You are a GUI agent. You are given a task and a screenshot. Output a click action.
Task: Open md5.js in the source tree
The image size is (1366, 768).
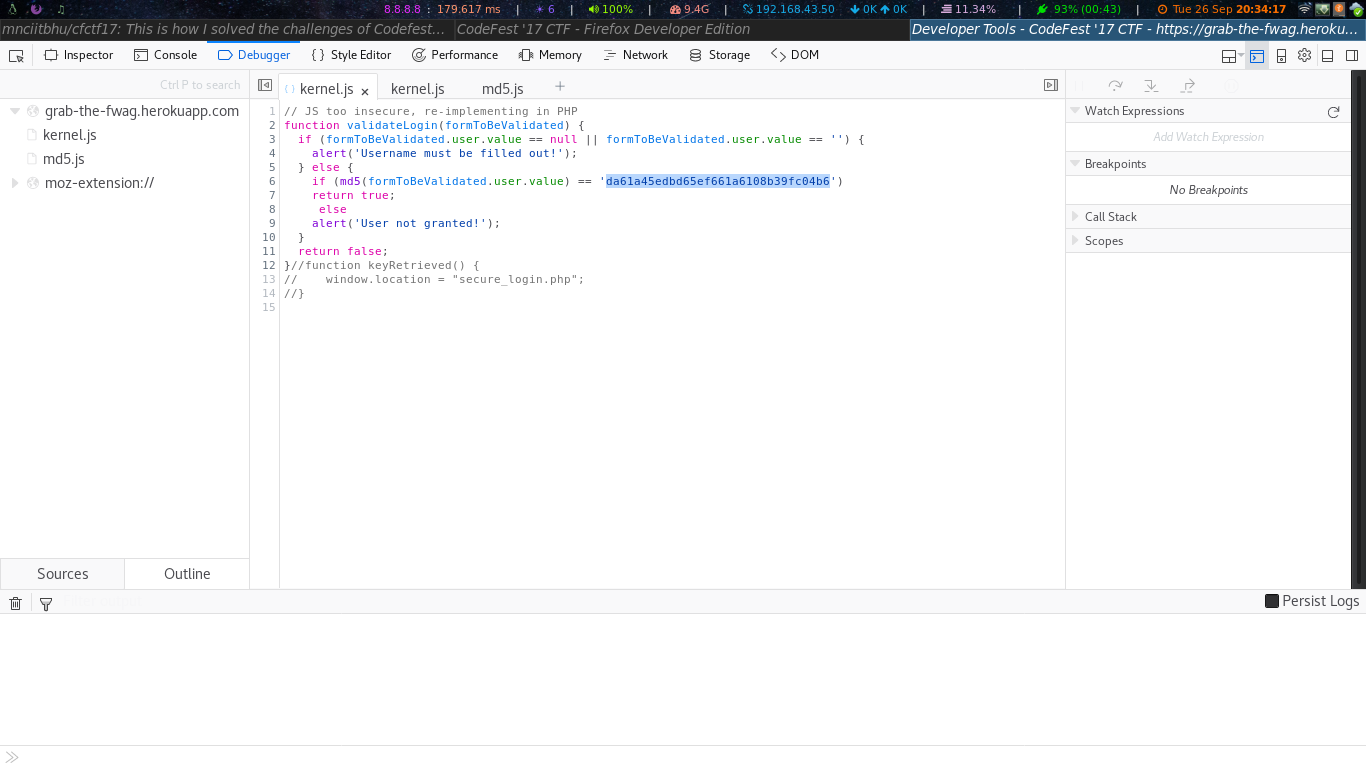coord(63,159)
